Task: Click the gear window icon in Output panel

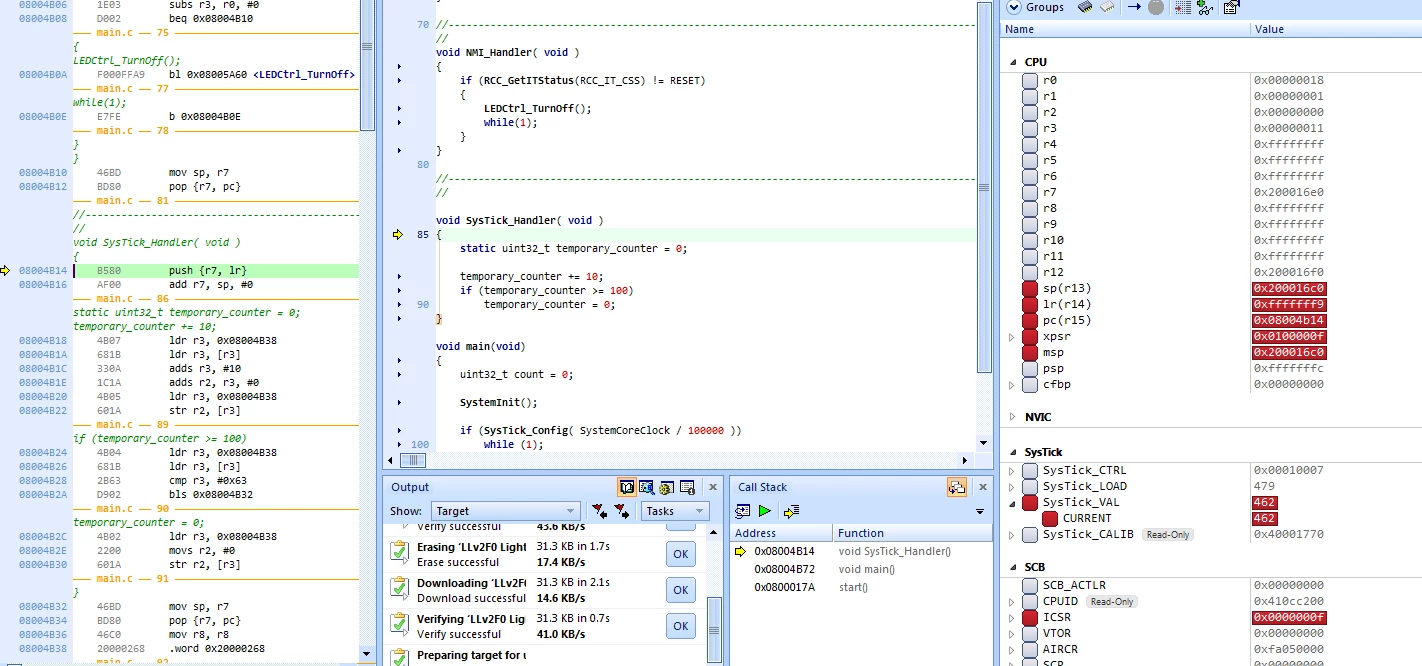Action: point(666,487)
